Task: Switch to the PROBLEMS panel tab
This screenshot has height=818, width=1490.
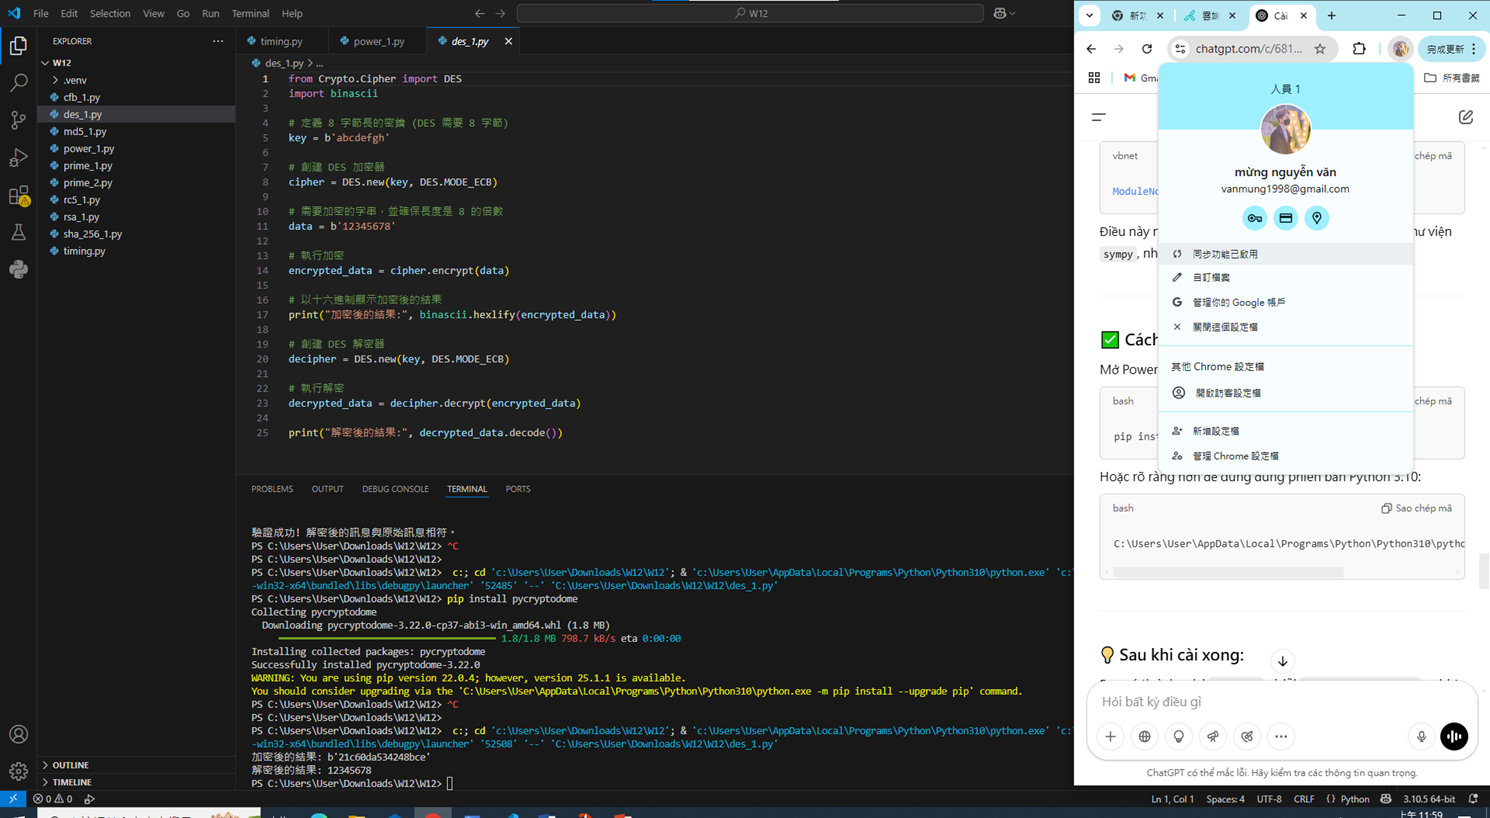Action: click(x=272, y=489)
